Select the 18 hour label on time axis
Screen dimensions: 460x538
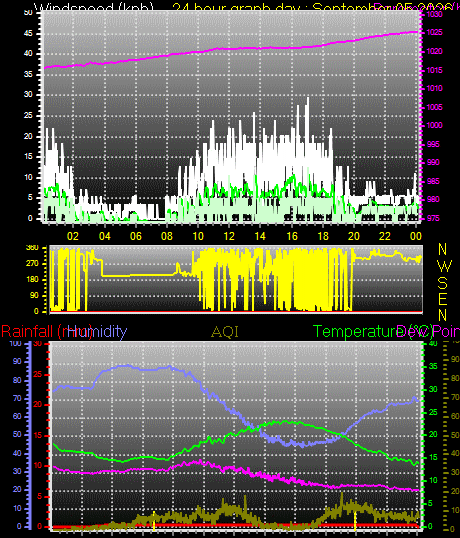point(323,236)
